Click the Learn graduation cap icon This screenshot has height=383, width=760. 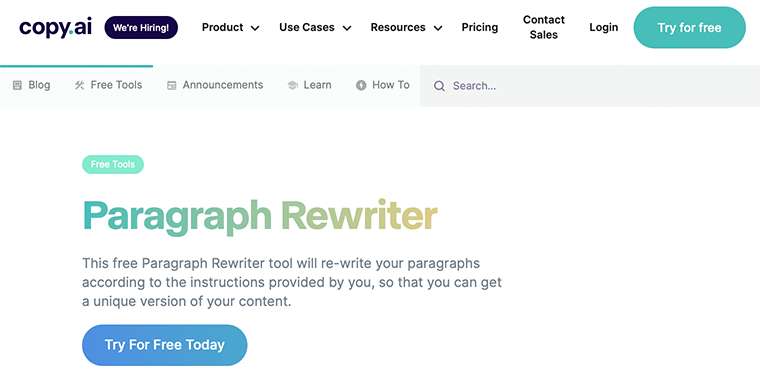(x=292, y=85)
